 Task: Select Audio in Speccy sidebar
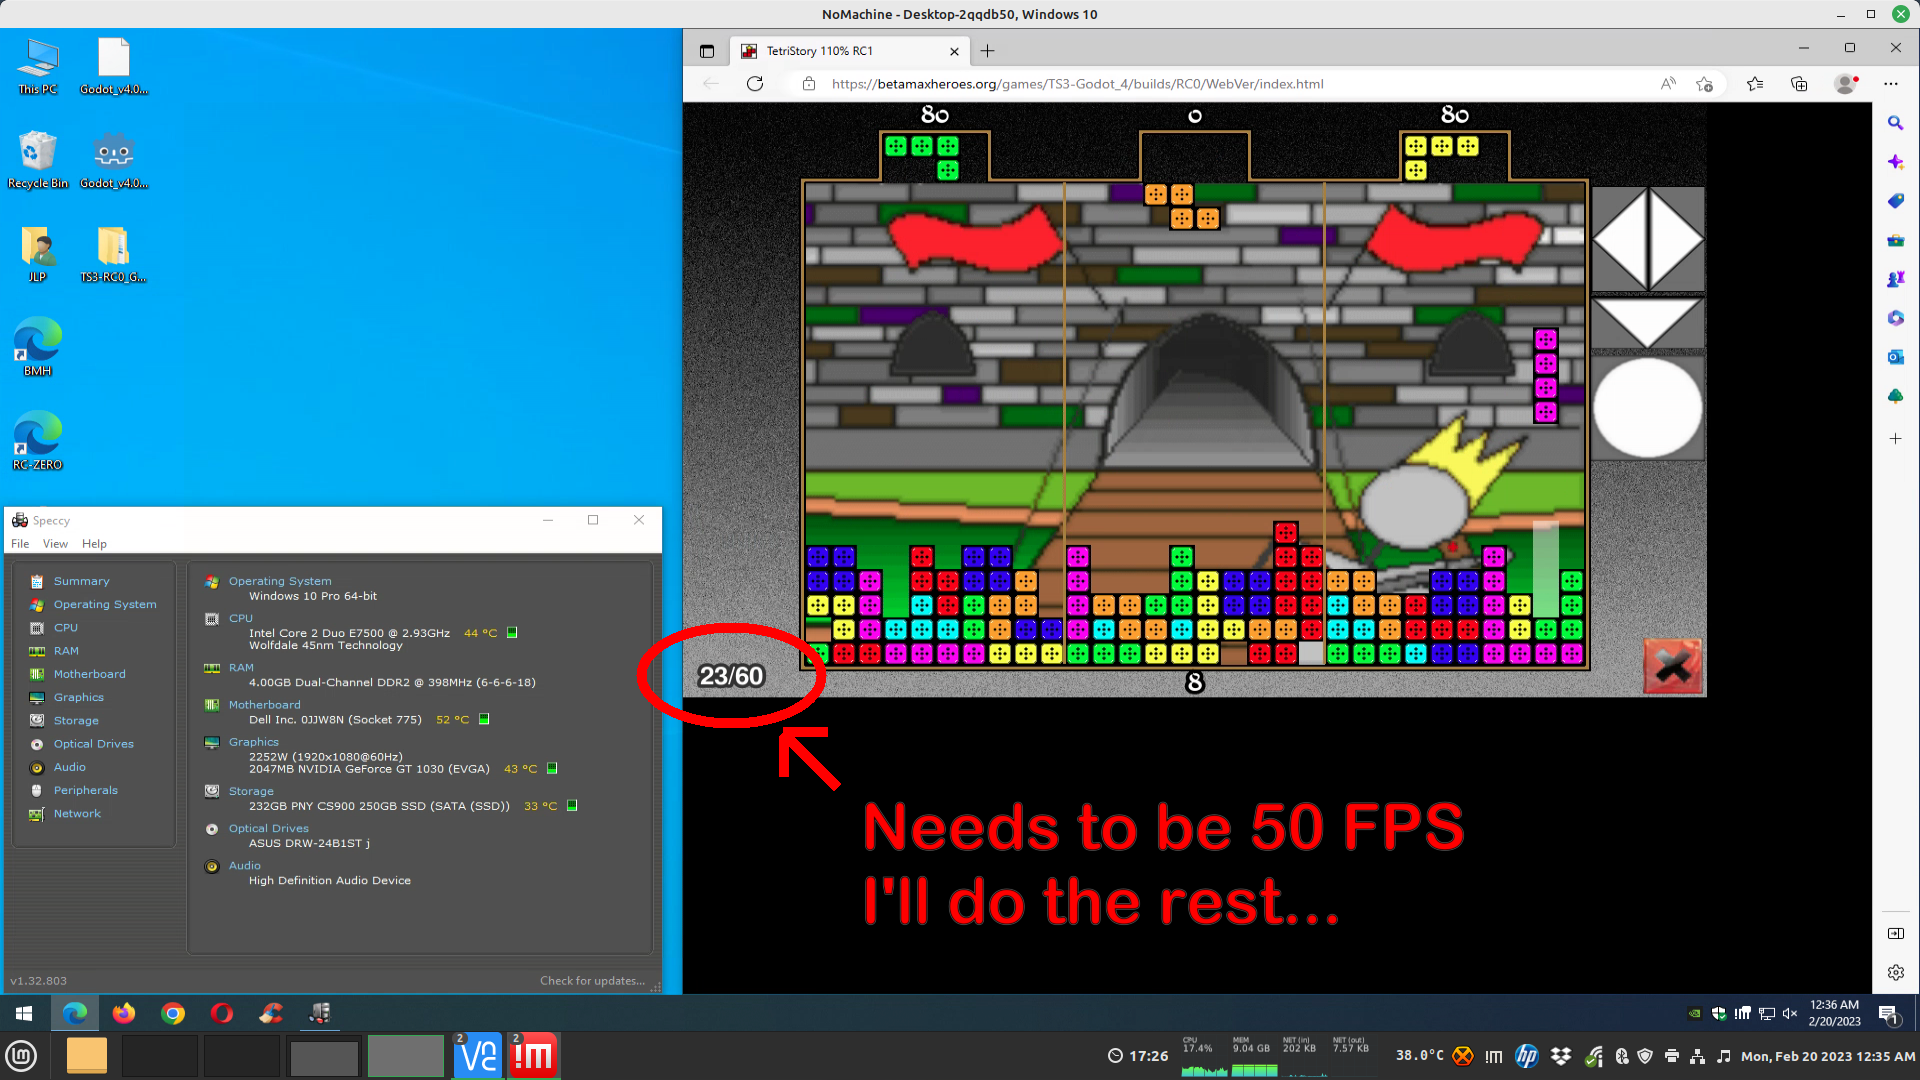click(x=70, y=767)
